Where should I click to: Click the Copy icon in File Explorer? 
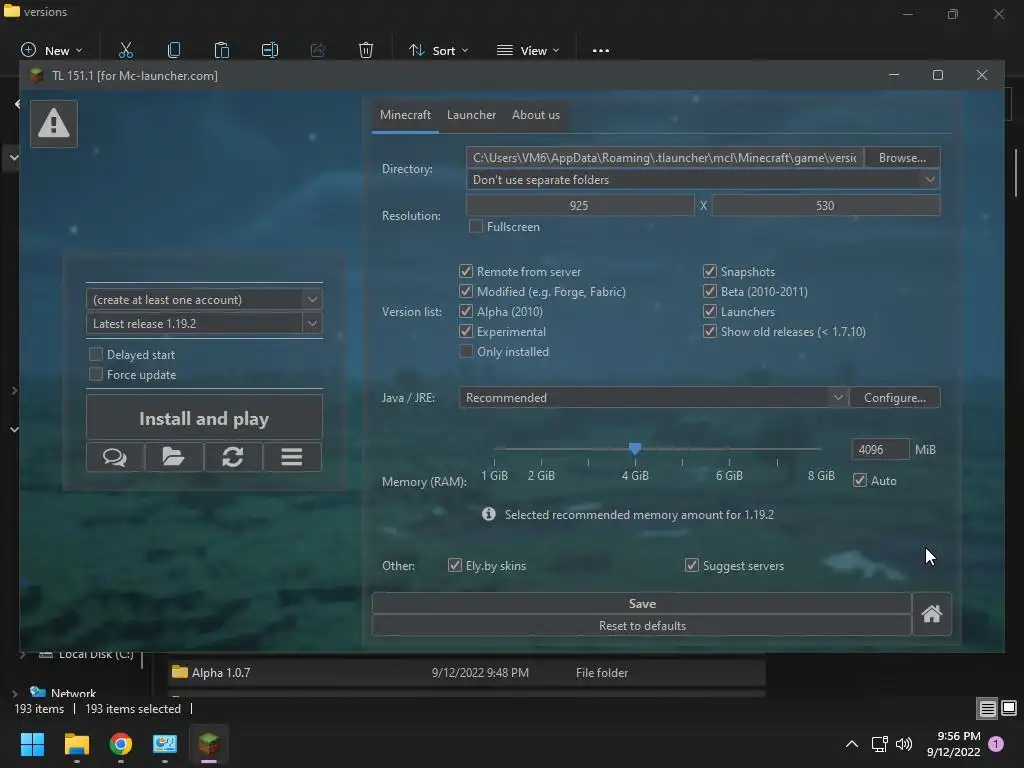174,50
